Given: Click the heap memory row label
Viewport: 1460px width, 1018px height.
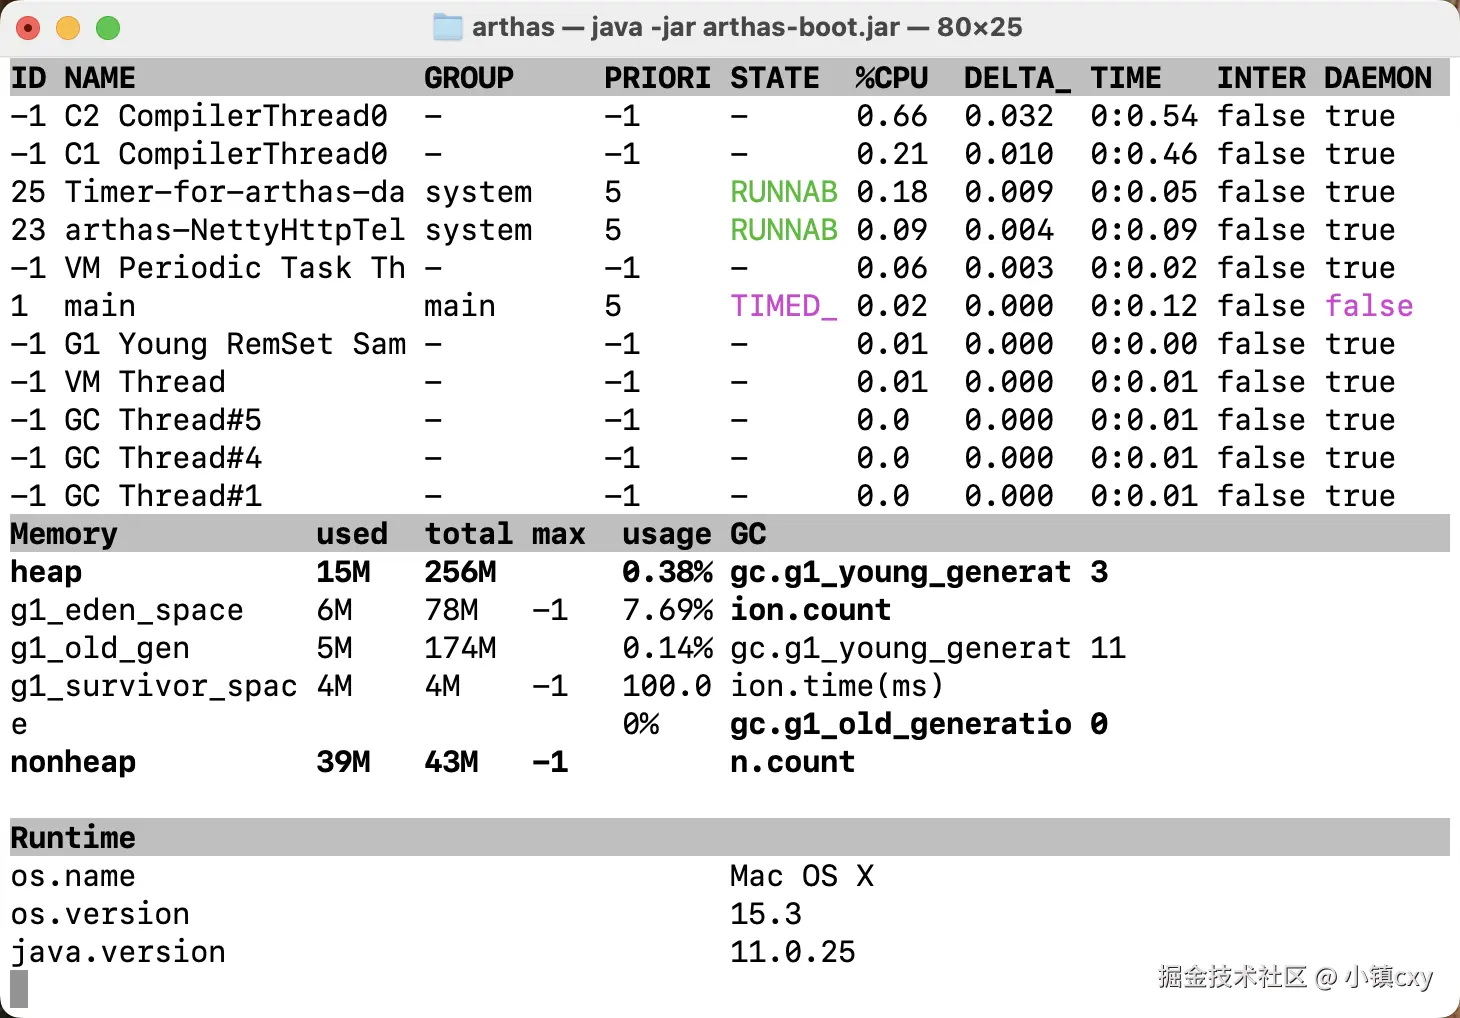Looking at the screenshot, I should point(46,572).
